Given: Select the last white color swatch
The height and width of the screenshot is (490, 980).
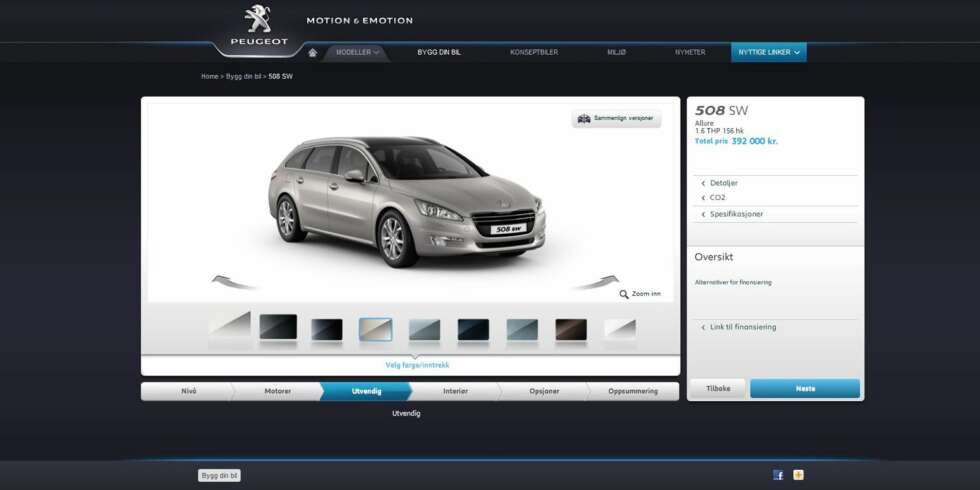Looking at the screenshot, I should (620, 329).
